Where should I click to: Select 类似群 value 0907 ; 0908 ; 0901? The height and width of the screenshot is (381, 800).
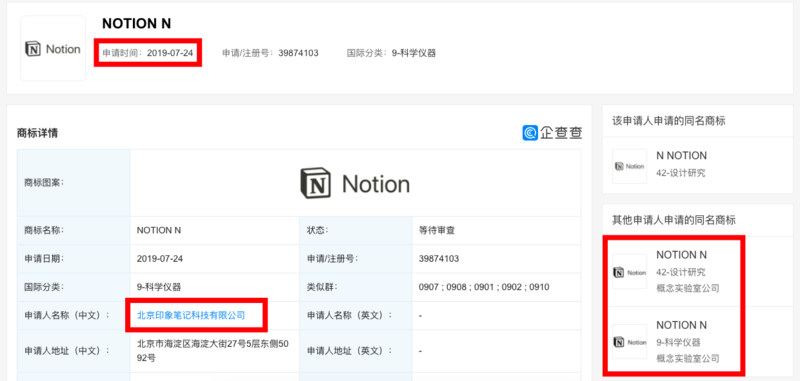pos(484,287)
